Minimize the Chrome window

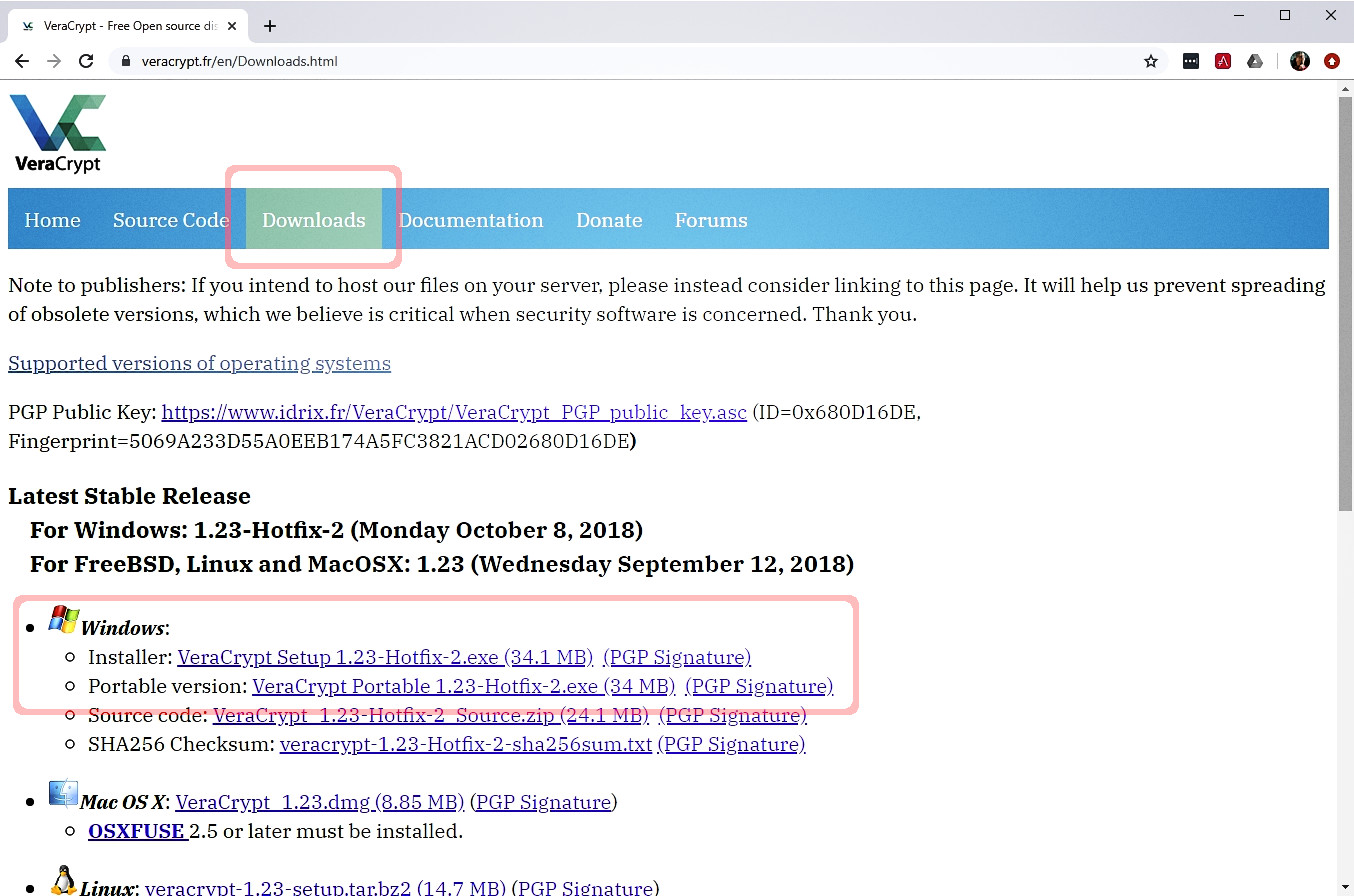(1239, 15)
